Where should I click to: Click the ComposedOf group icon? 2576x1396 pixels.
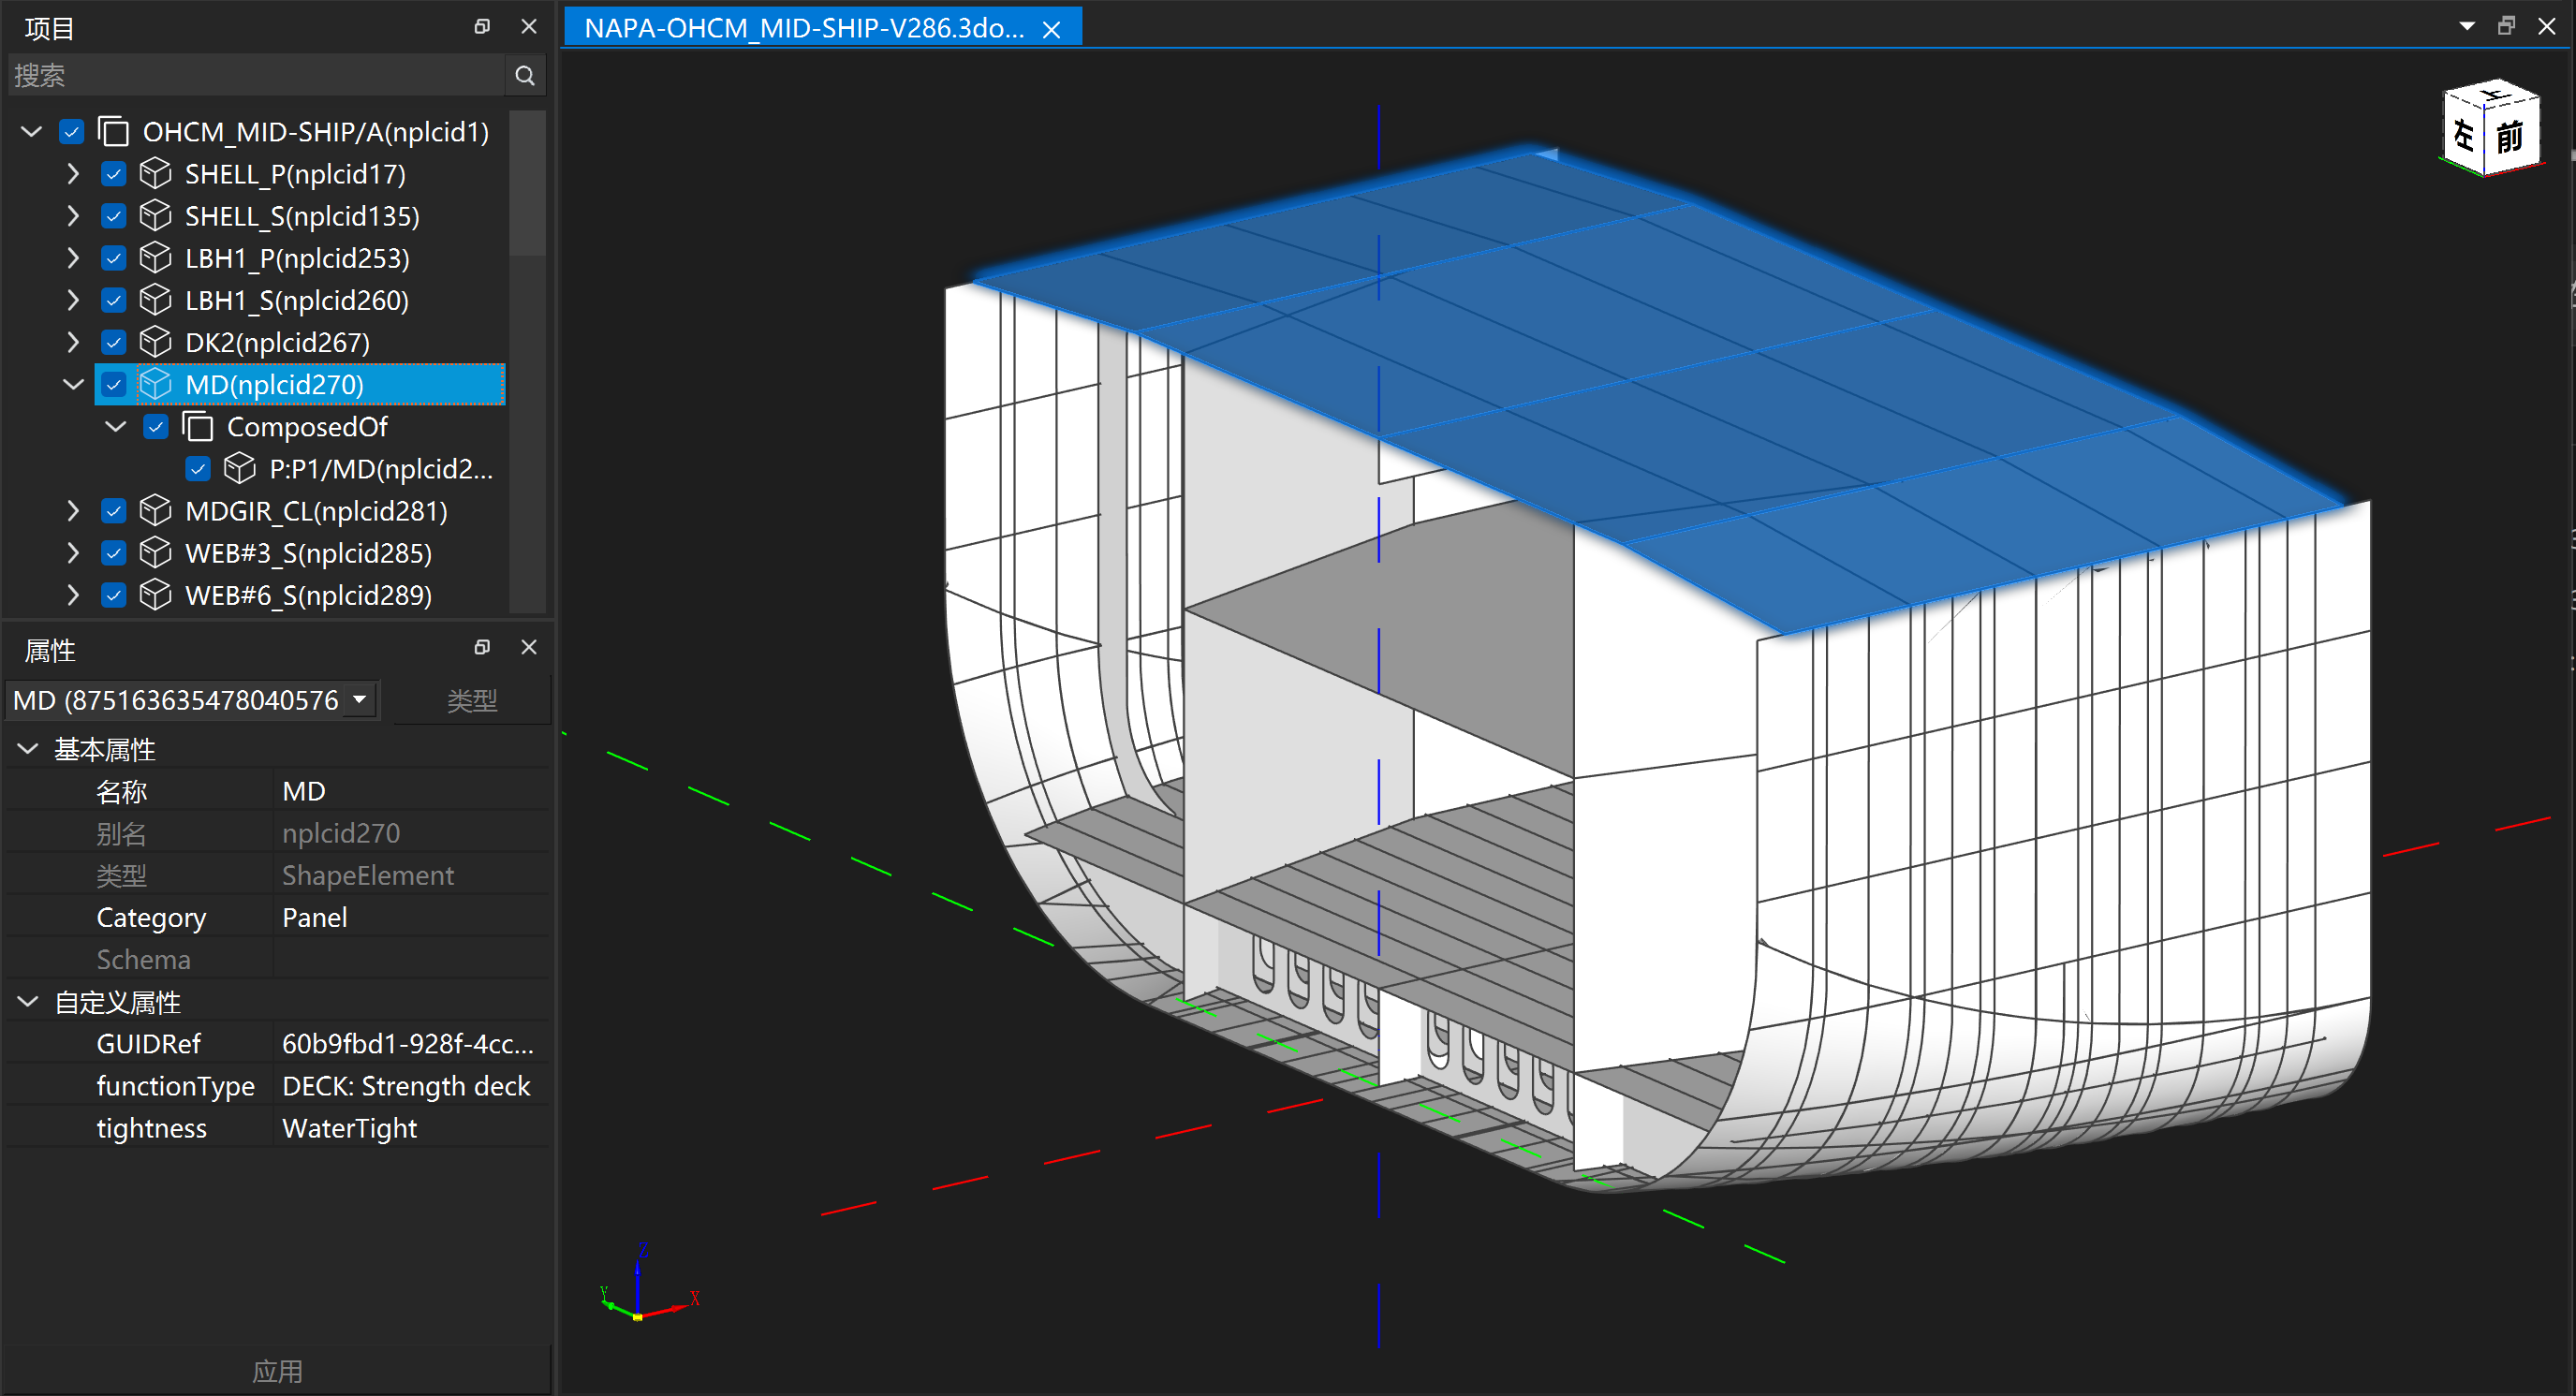click(198, 427)
